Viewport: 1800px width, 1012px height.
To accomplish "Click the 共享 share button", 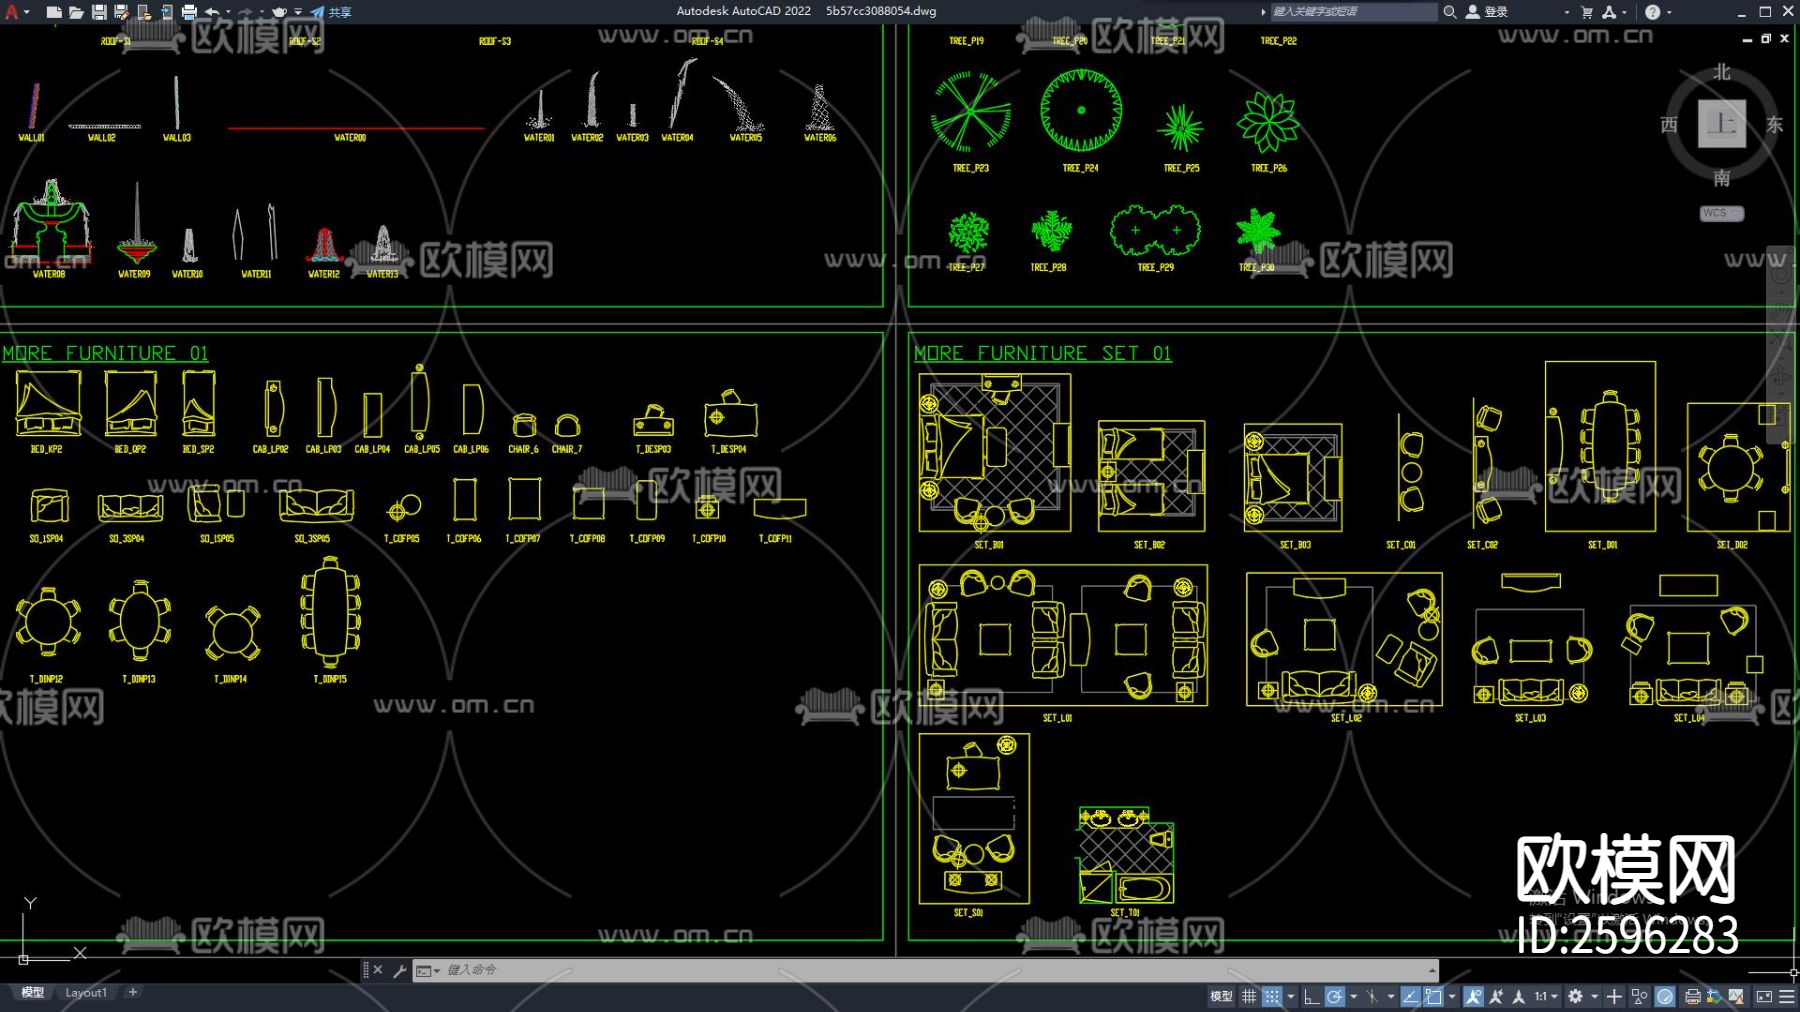I will coord(331,12).
